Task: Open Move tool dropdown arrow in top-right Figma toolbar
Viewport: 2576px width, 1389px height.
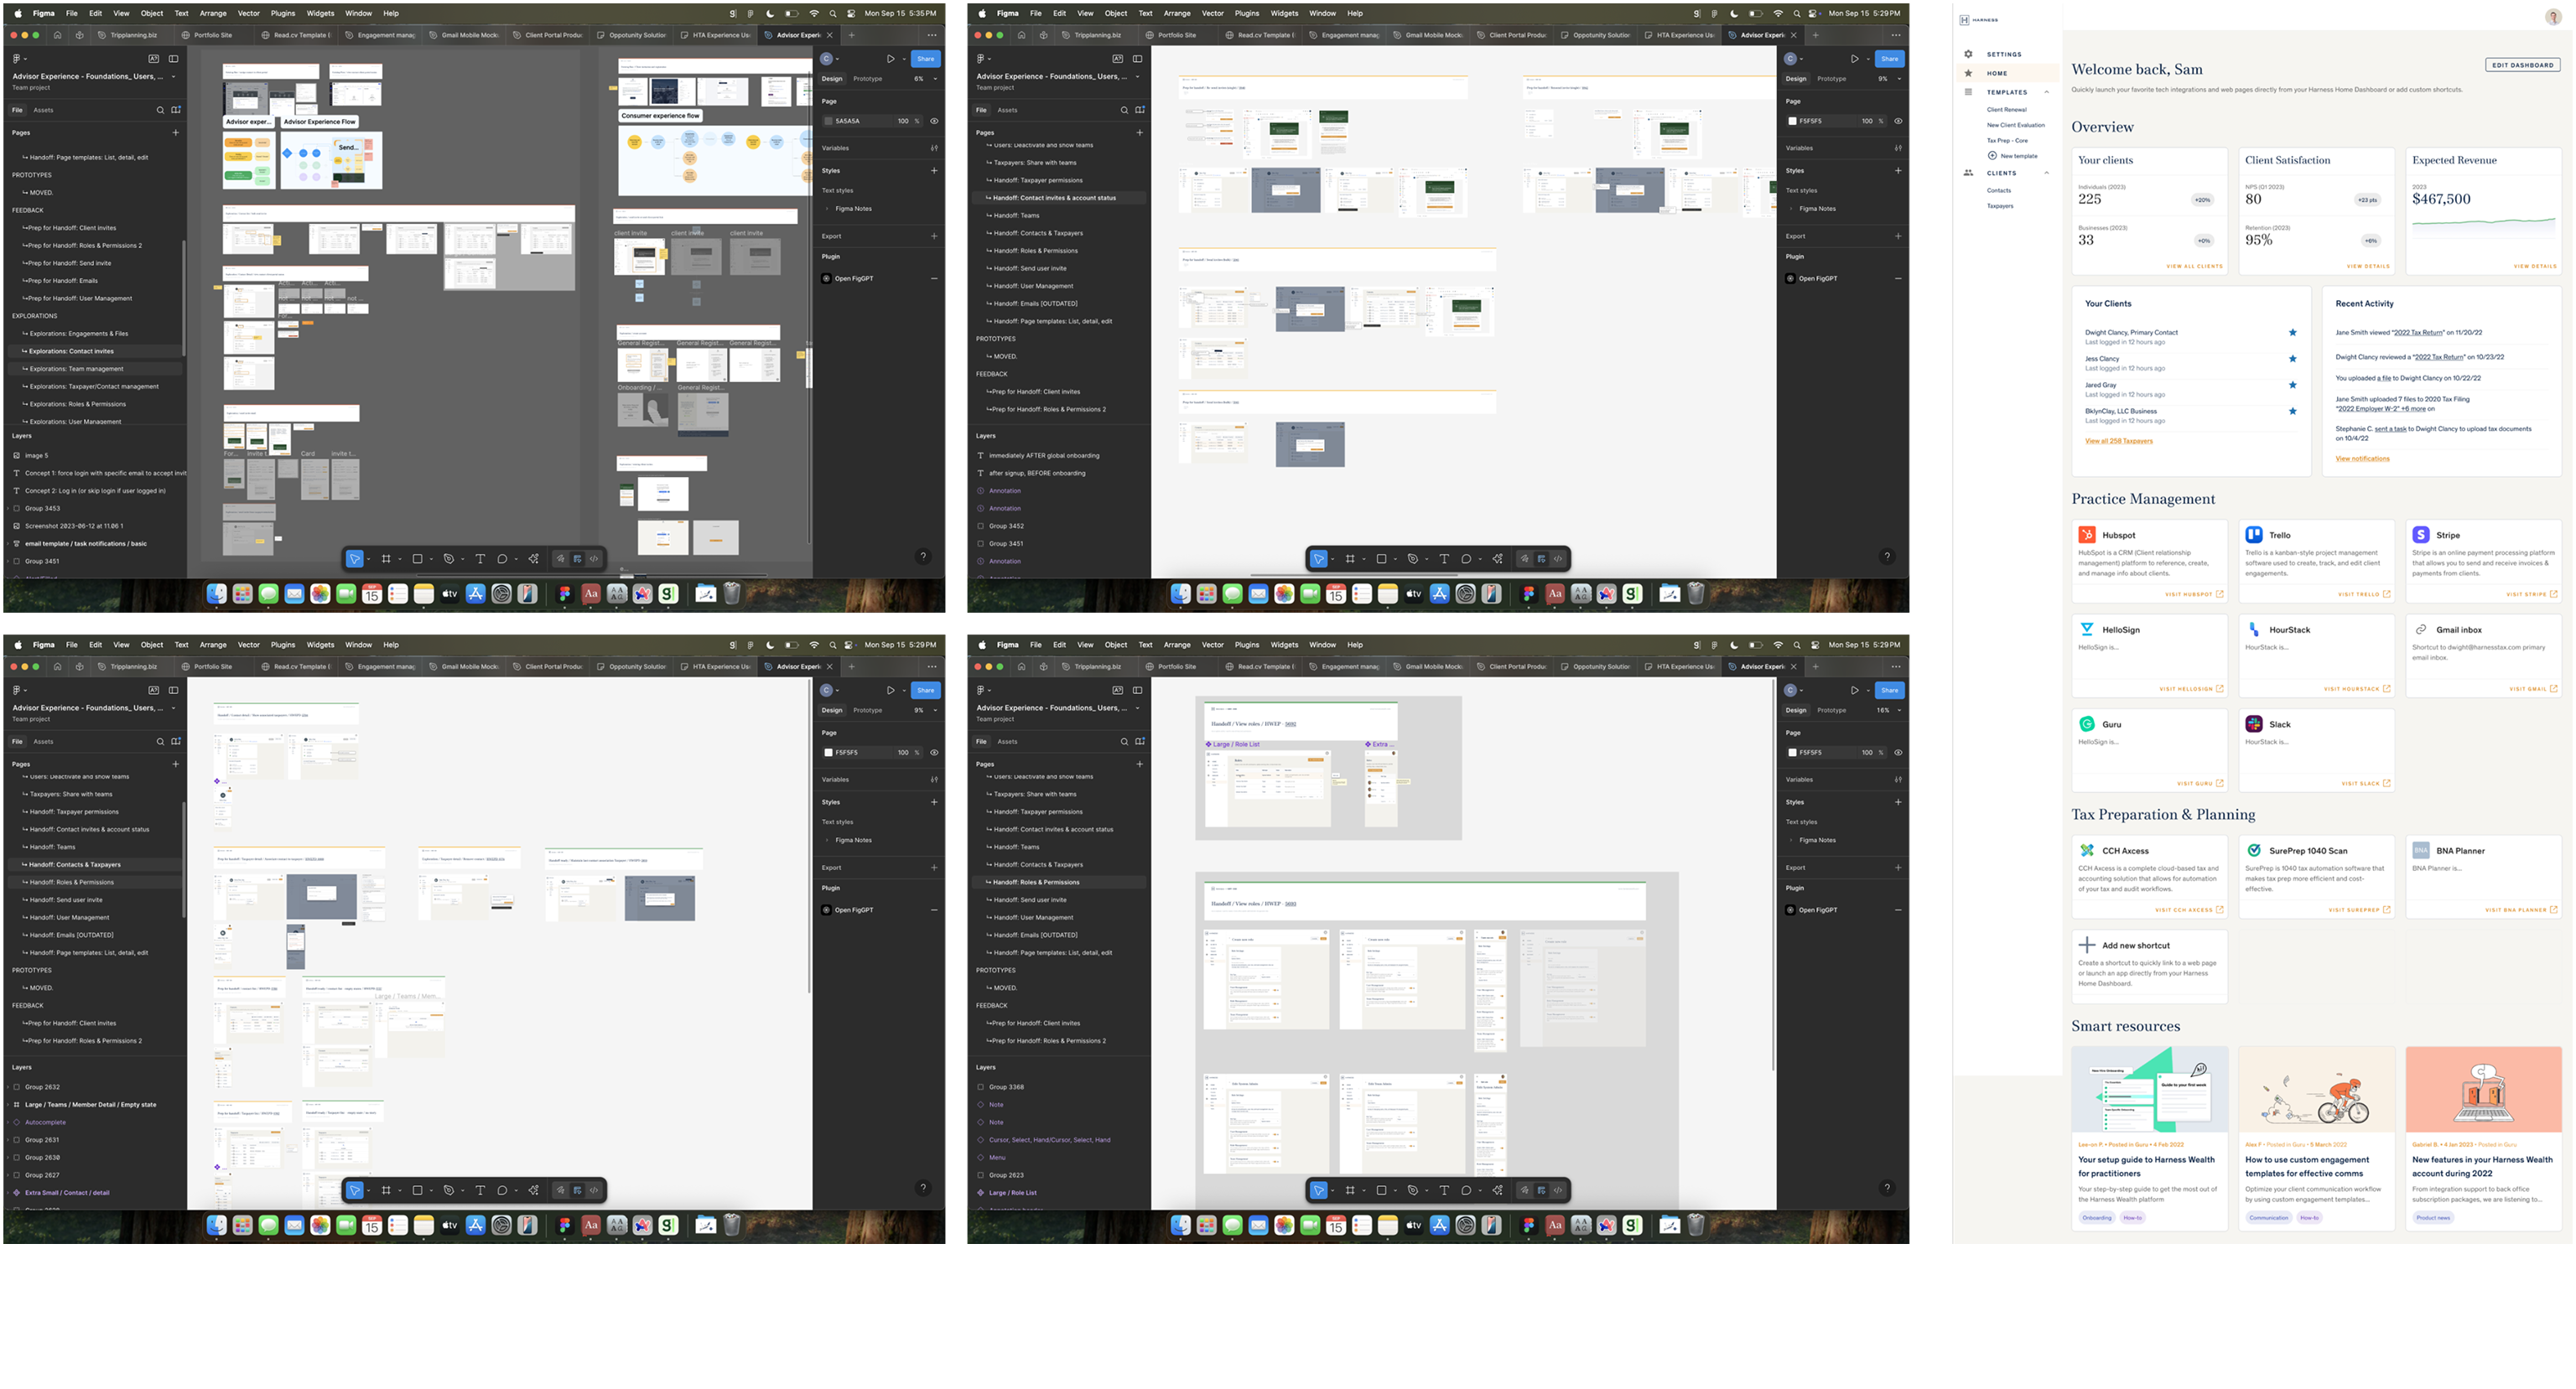Action: (x=1332, y=559)
